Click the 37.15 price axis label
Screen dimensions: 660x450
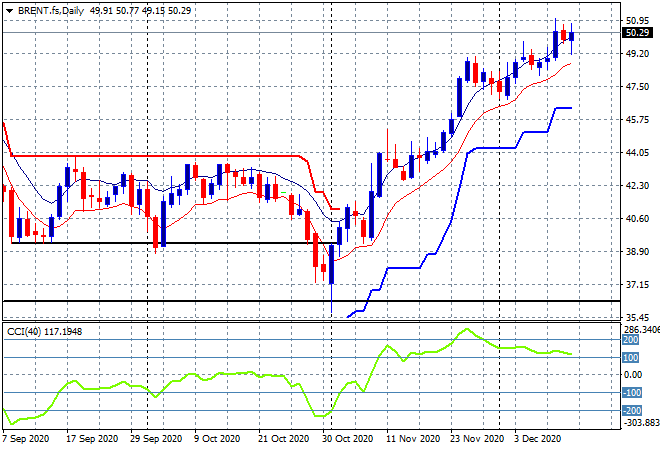[x=637, y=285]
